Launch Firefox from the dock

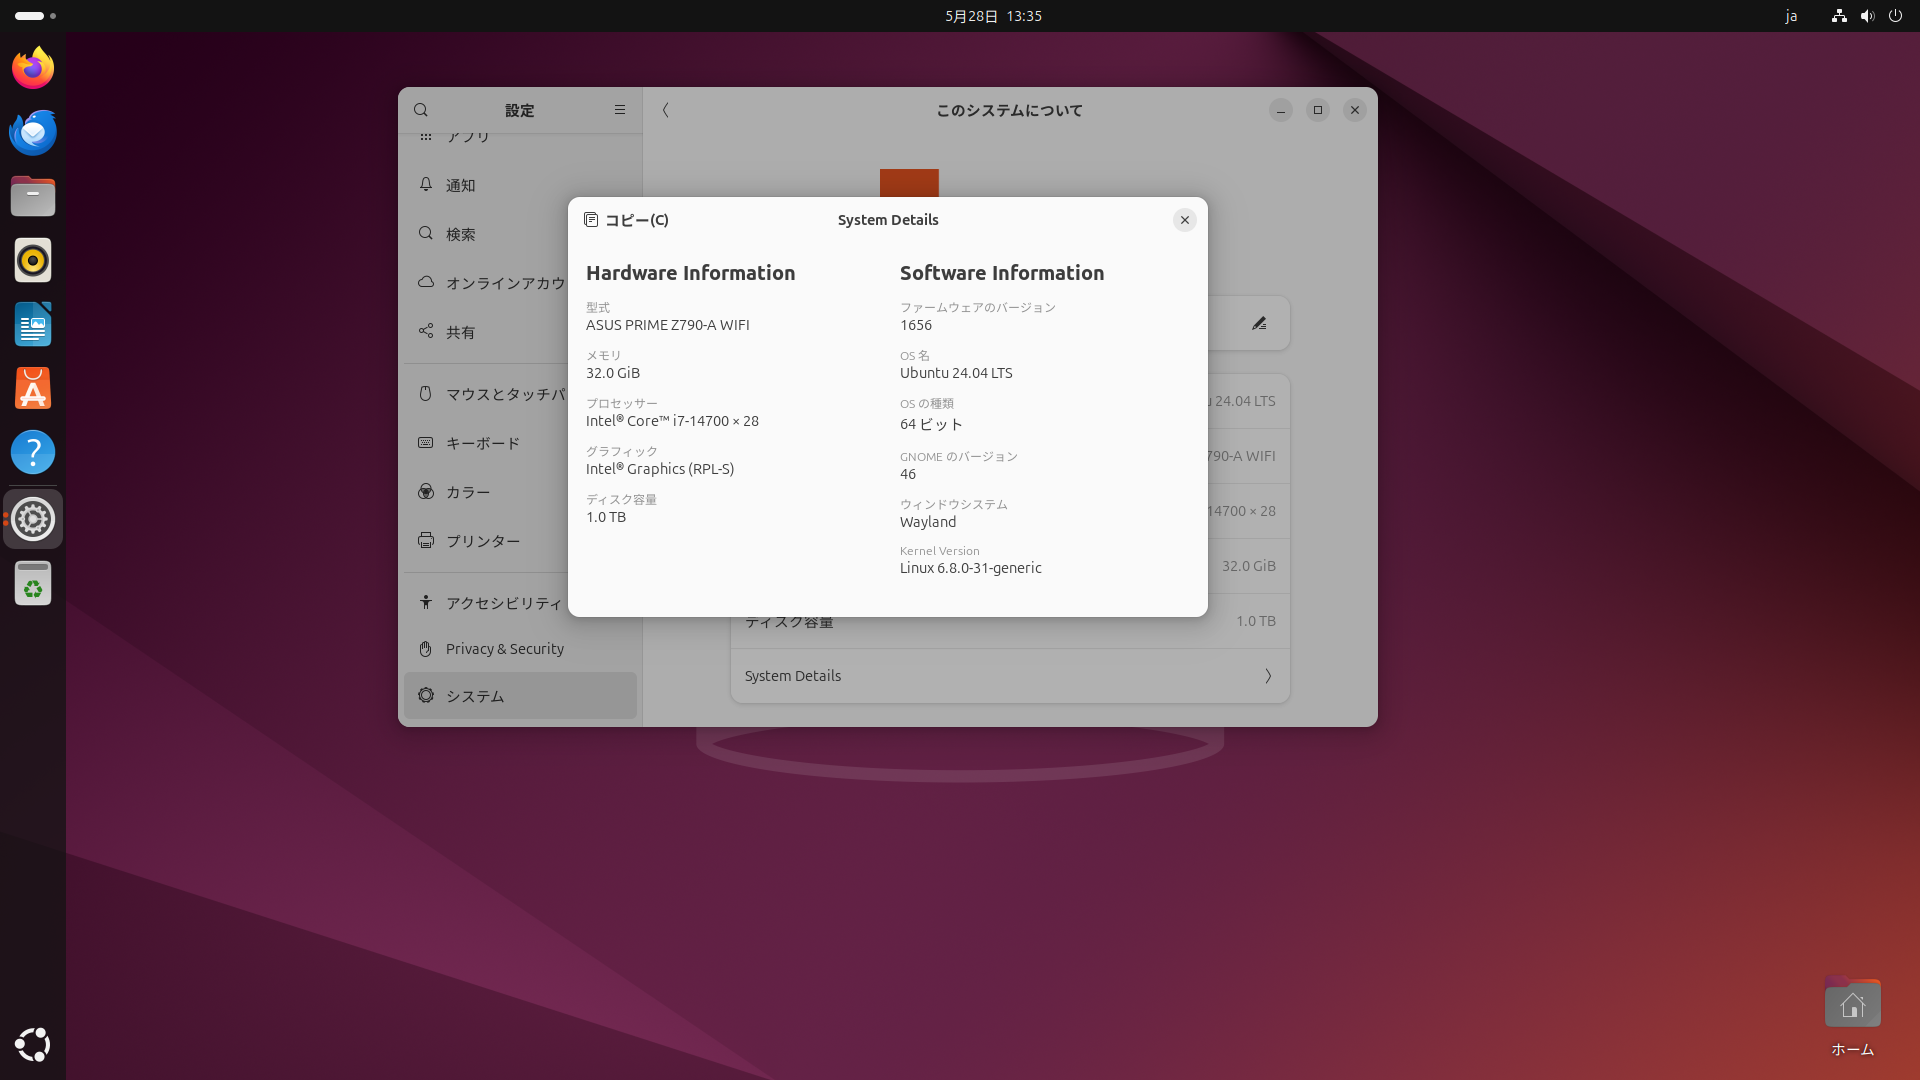tap(33, 68)
